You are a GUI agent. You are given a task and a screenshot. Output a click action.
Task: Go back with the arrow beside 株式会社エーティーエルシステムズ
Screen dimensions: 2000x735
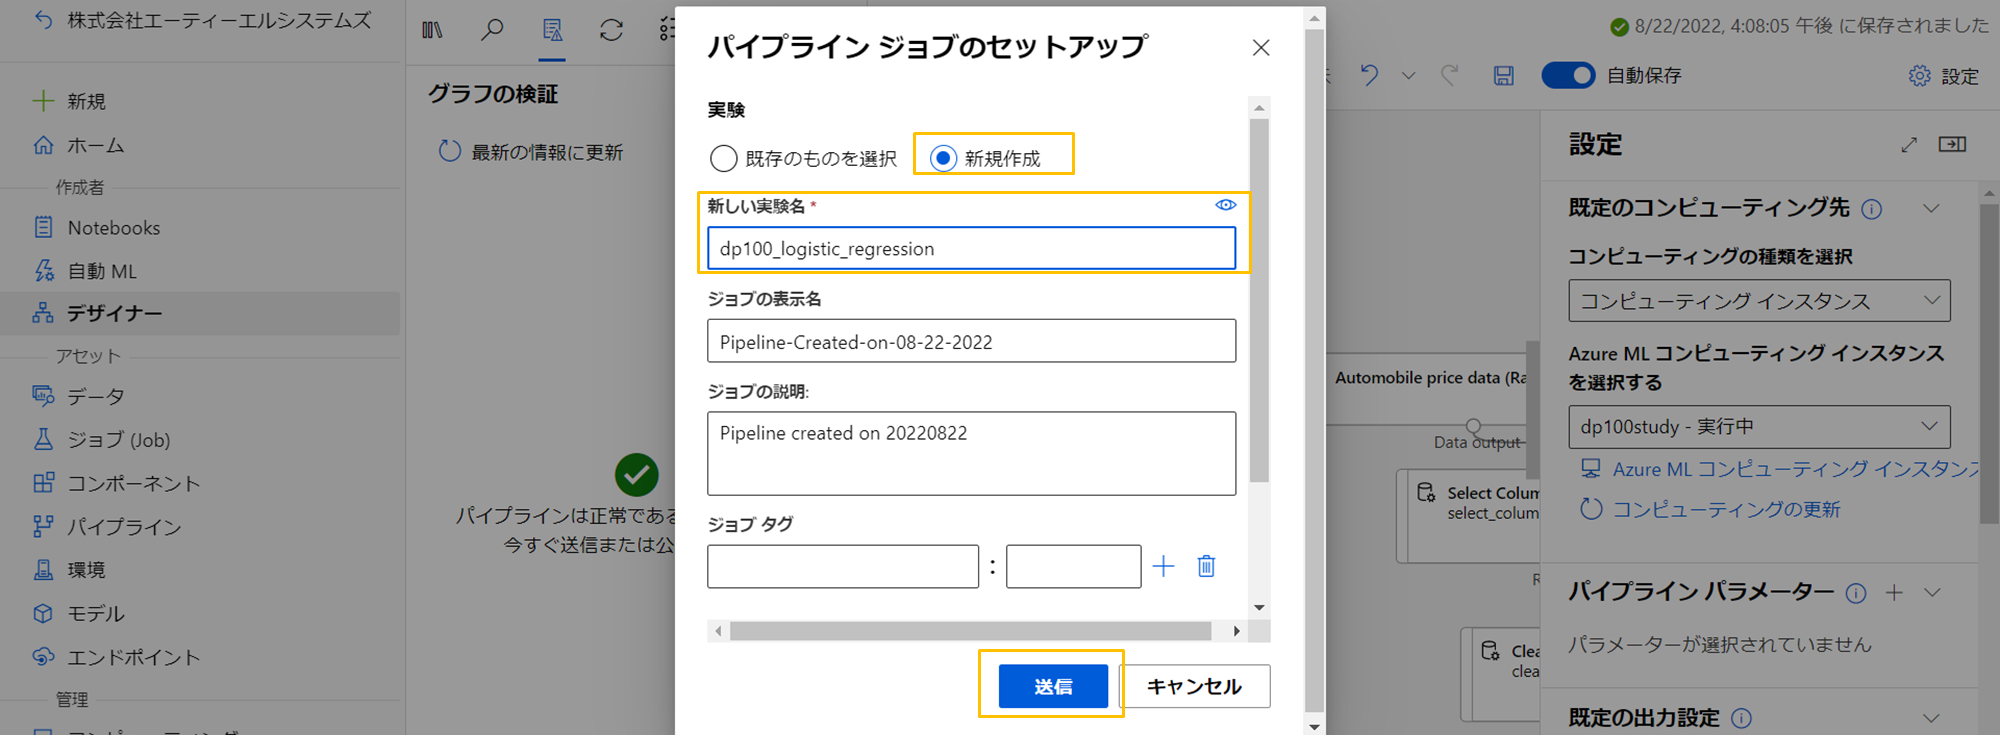(x=43, y=20)
